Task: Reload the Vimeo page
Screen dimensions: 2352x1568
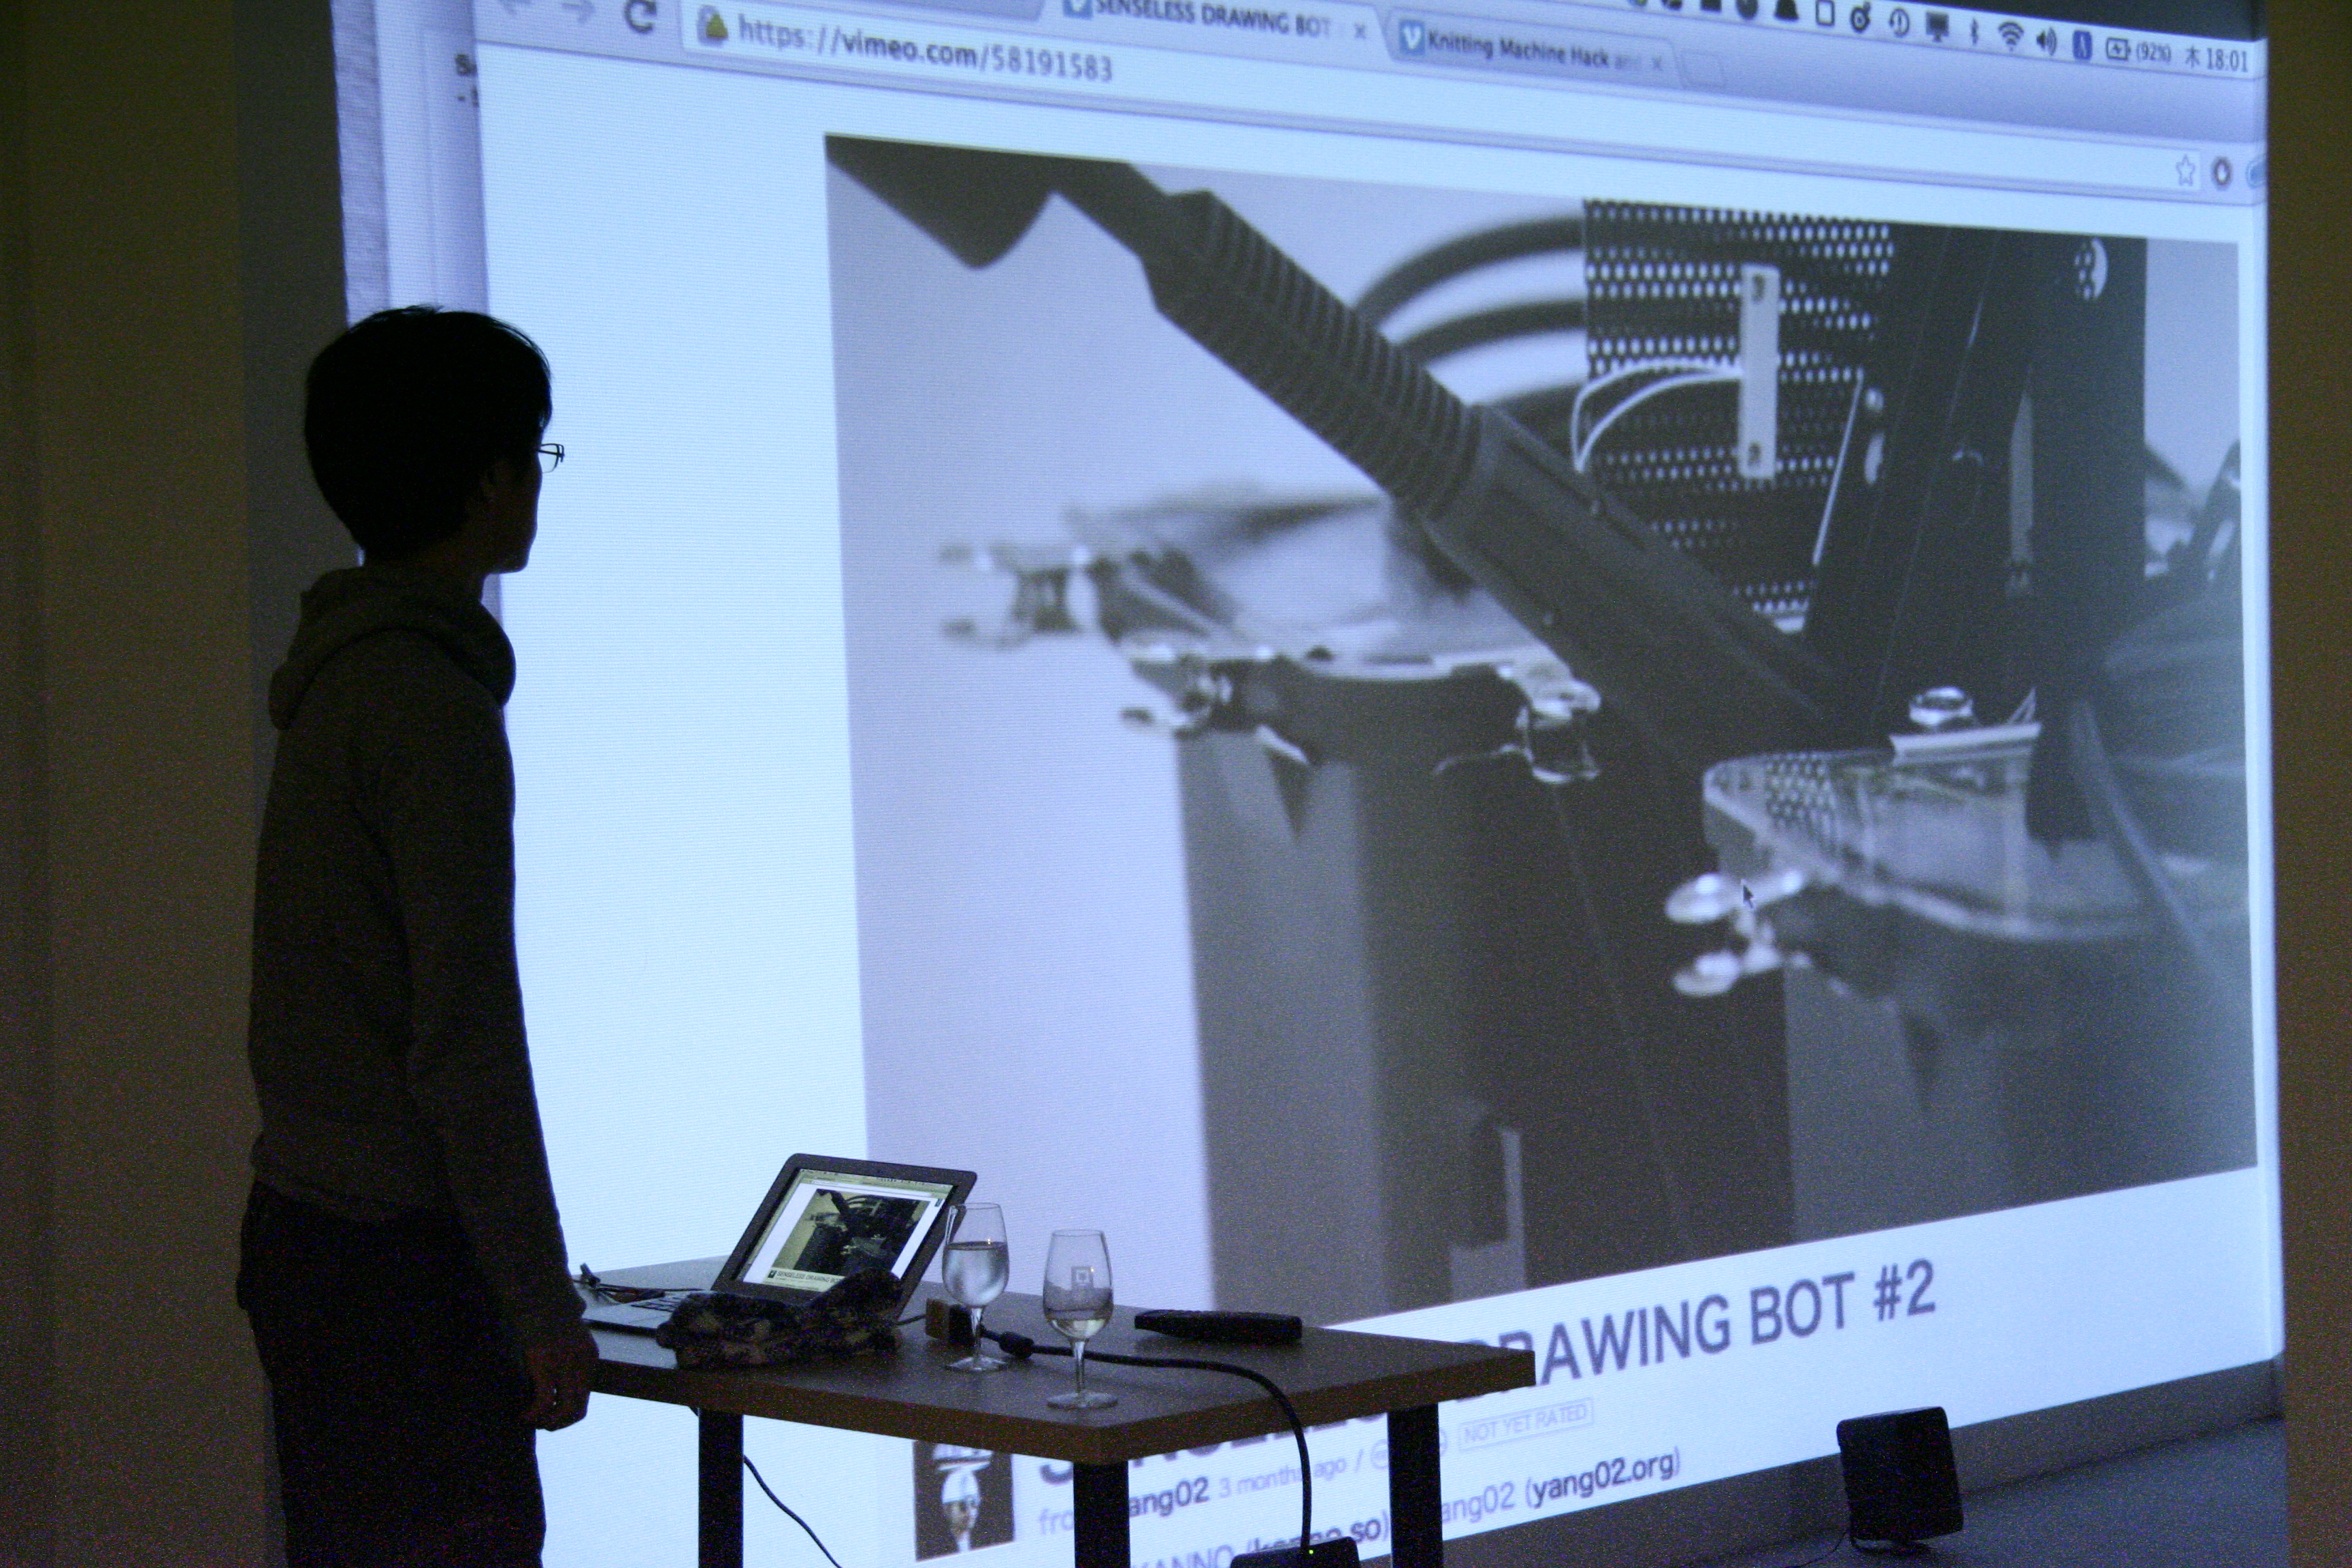Action: tap(640, 16)
